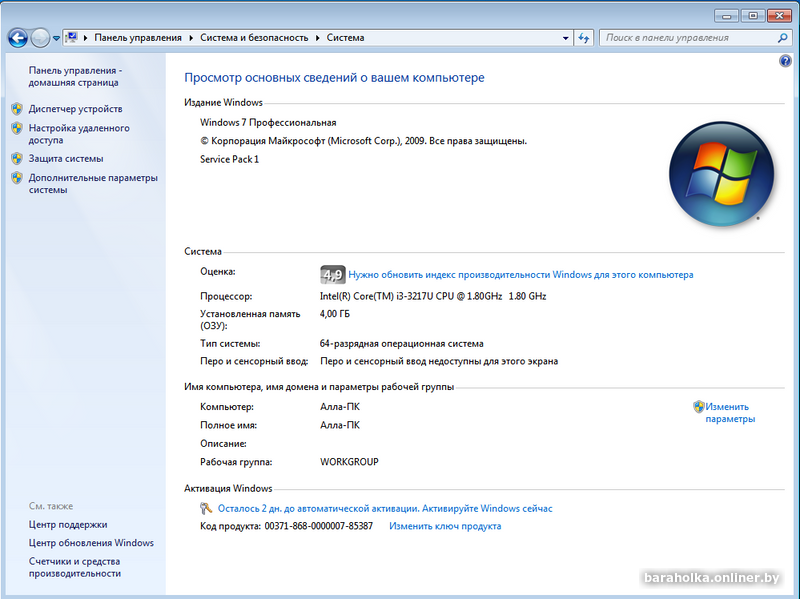Click Активируйте Windows сейчас activation link
This screenshot has height=599, width=800.
(487, 508)
